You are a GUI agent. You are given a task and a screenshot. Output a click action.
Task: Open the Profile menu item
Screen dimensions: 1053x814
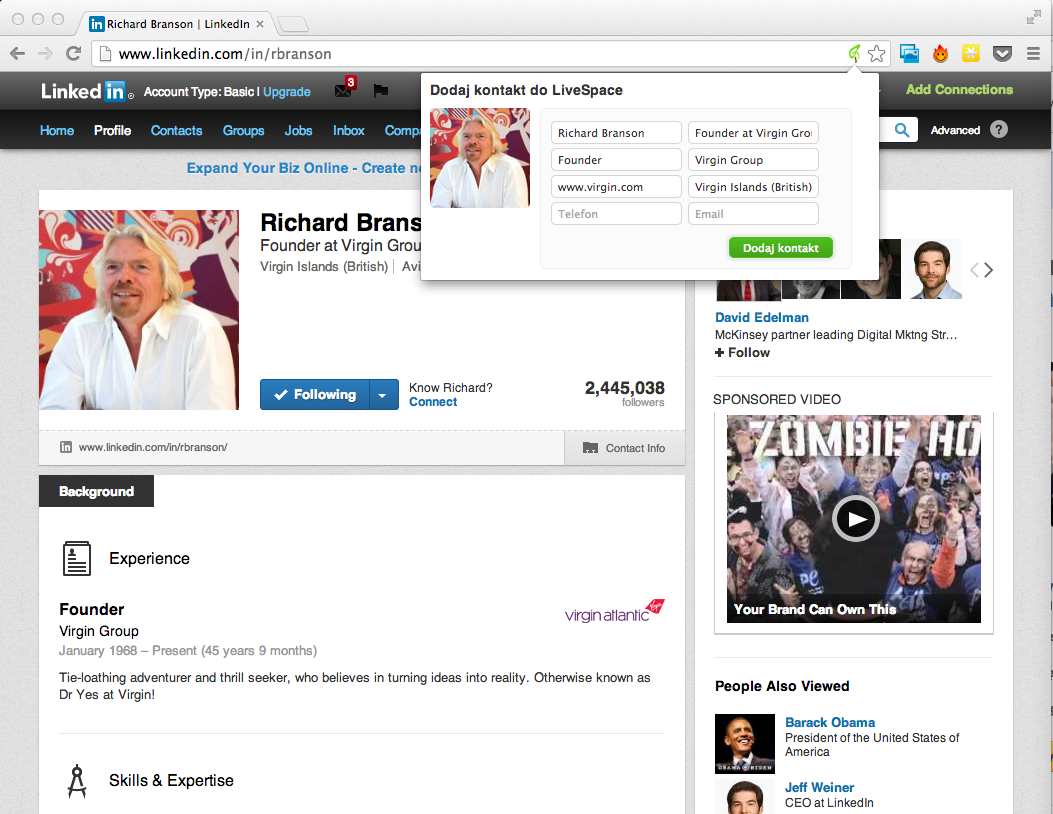(x=112, y=130)
